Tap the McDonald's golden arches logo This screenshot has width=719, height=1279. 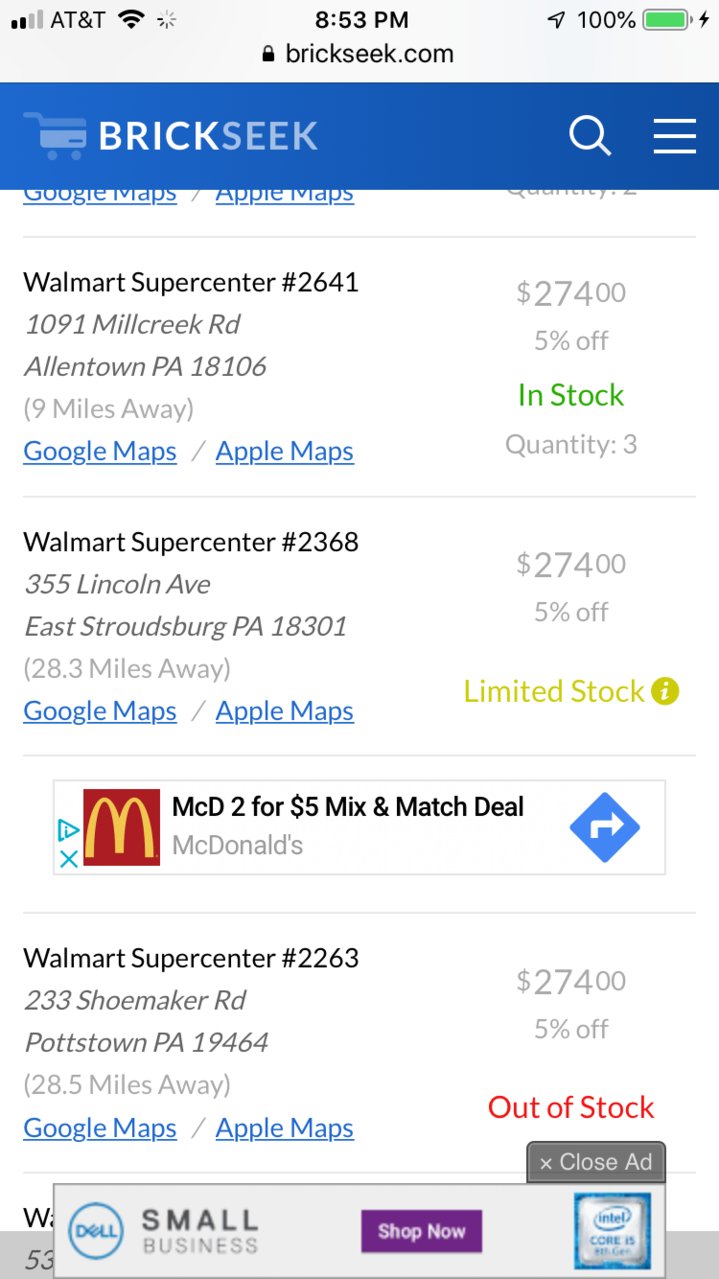click(121, 827)
